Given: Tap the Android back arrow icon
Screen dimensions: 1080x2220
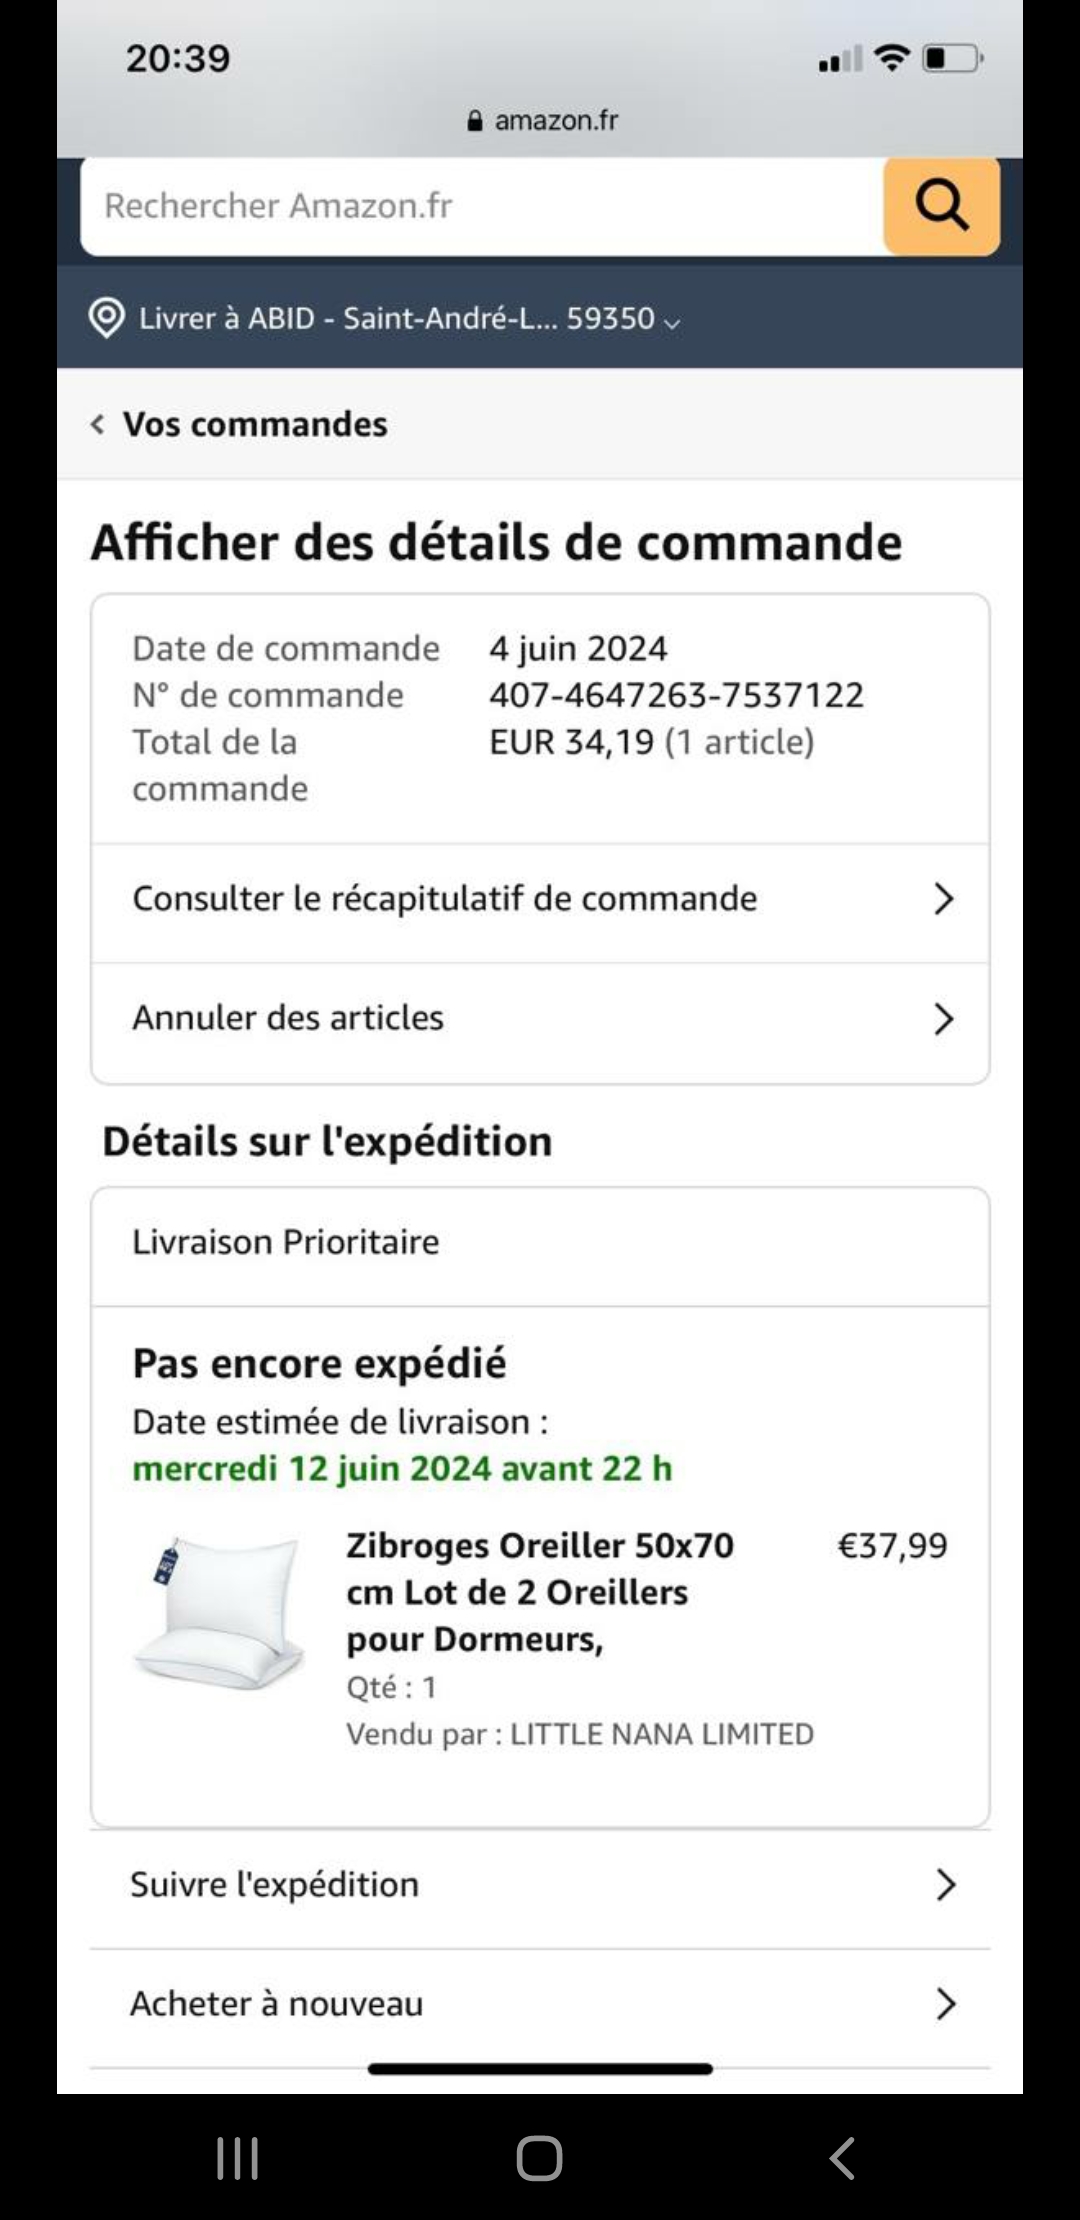Looking at the screenshot, I should [x=842, y=2158].
